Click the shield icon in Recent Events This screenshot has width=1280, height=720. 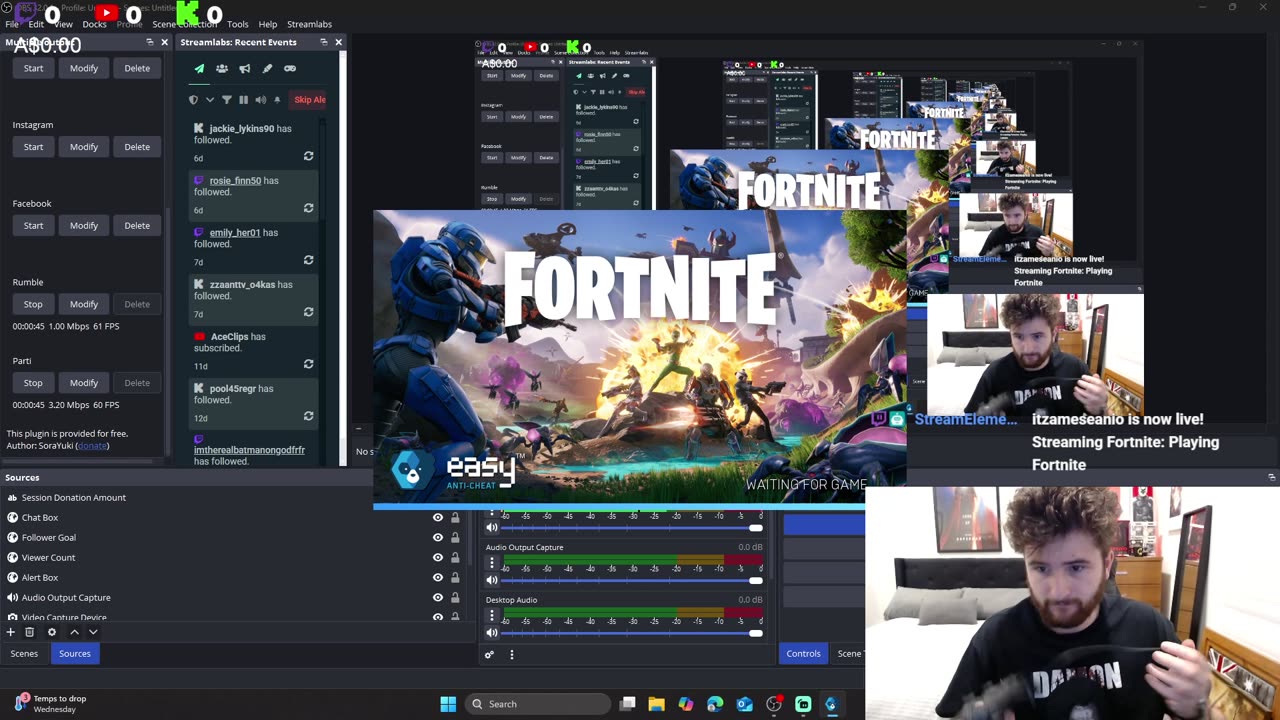click(x=193, y=100)
